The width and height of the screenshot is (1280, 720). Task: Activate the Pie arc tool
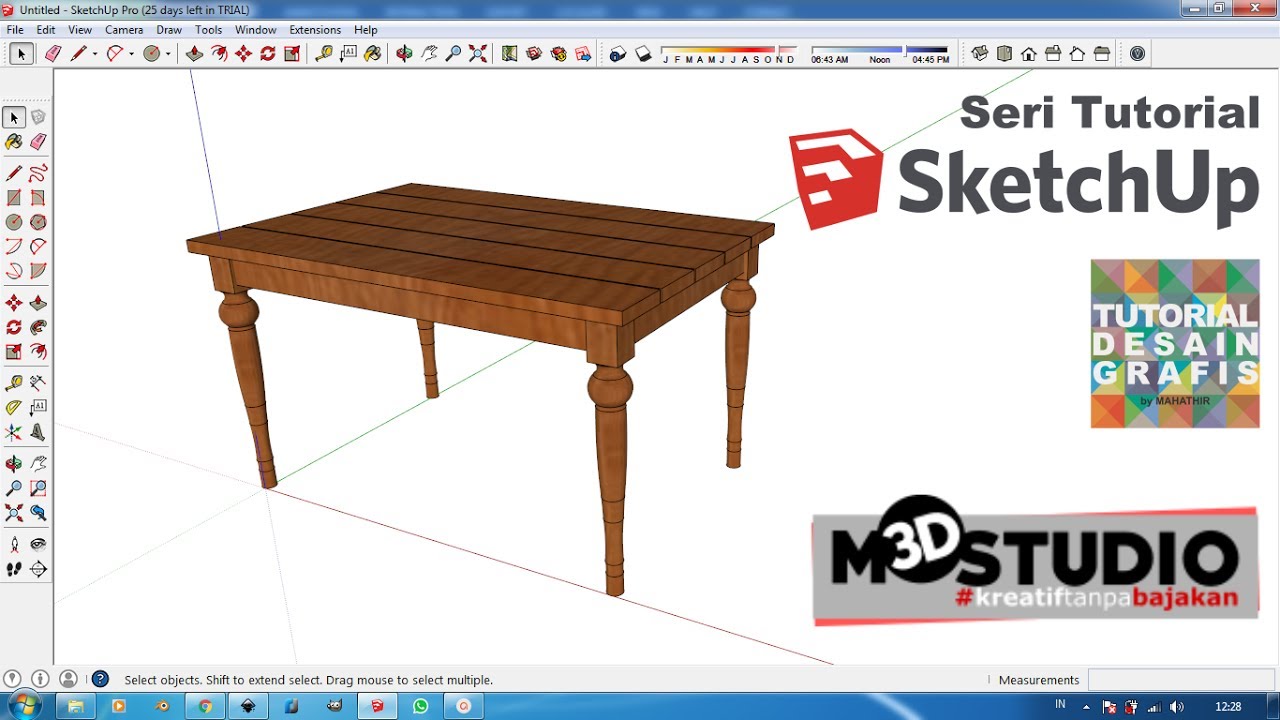pyautogui.click(x=38, y=270)
